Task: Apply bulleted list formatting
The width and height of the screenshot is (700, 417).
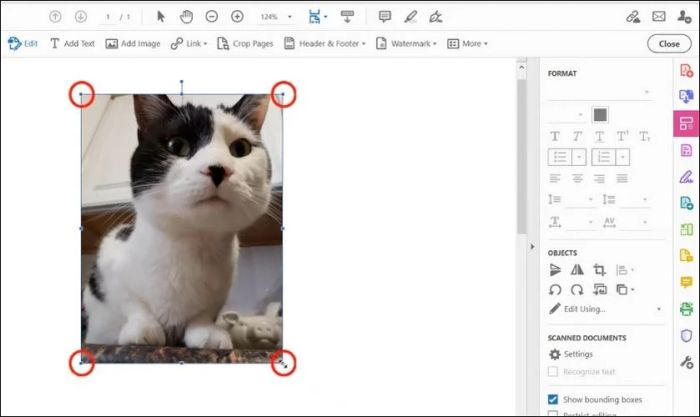Action: (x=560, y=157)
